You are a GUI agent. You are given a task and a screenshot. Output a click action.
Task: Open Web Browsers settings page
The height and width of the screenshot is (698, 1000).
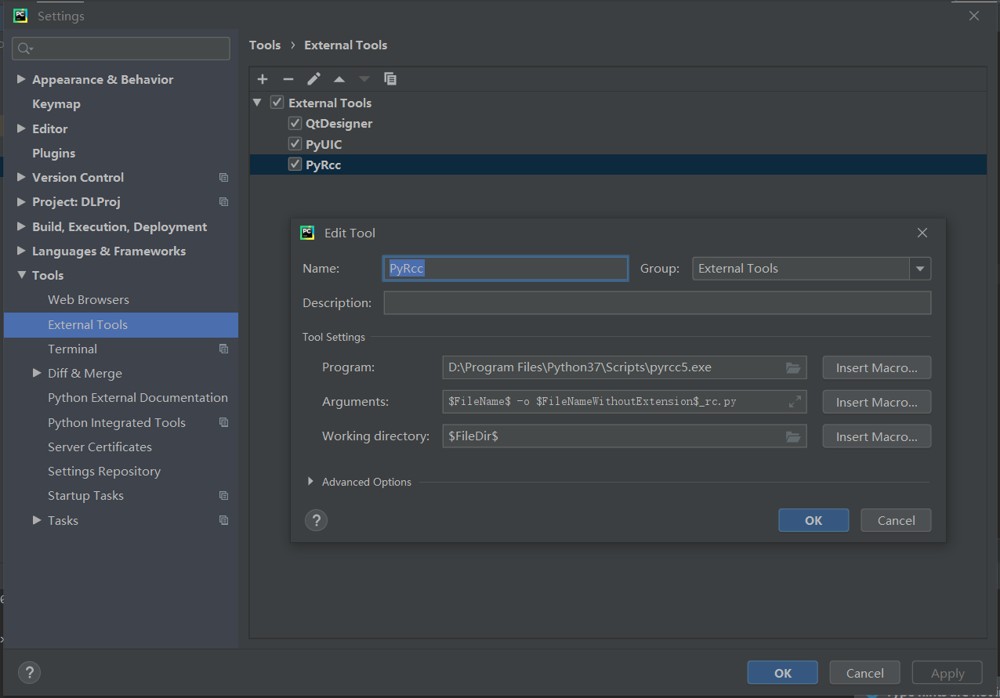[88, 300]
